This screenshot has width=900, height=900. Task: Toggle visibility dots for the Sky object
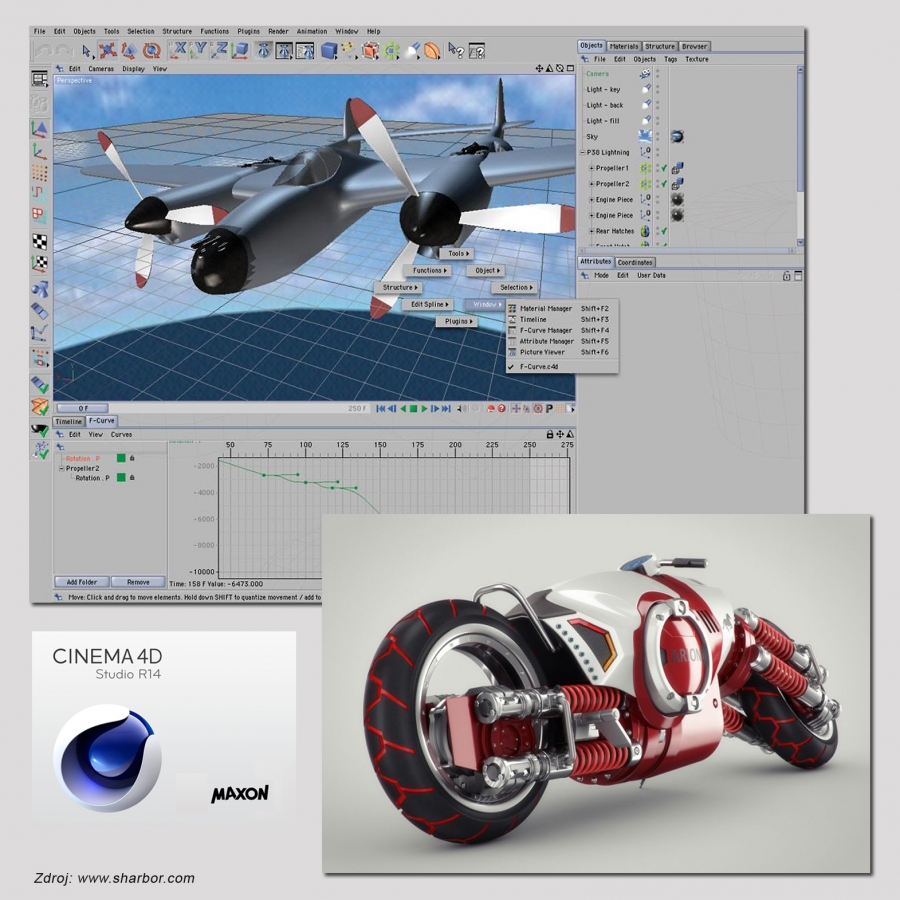658,137
